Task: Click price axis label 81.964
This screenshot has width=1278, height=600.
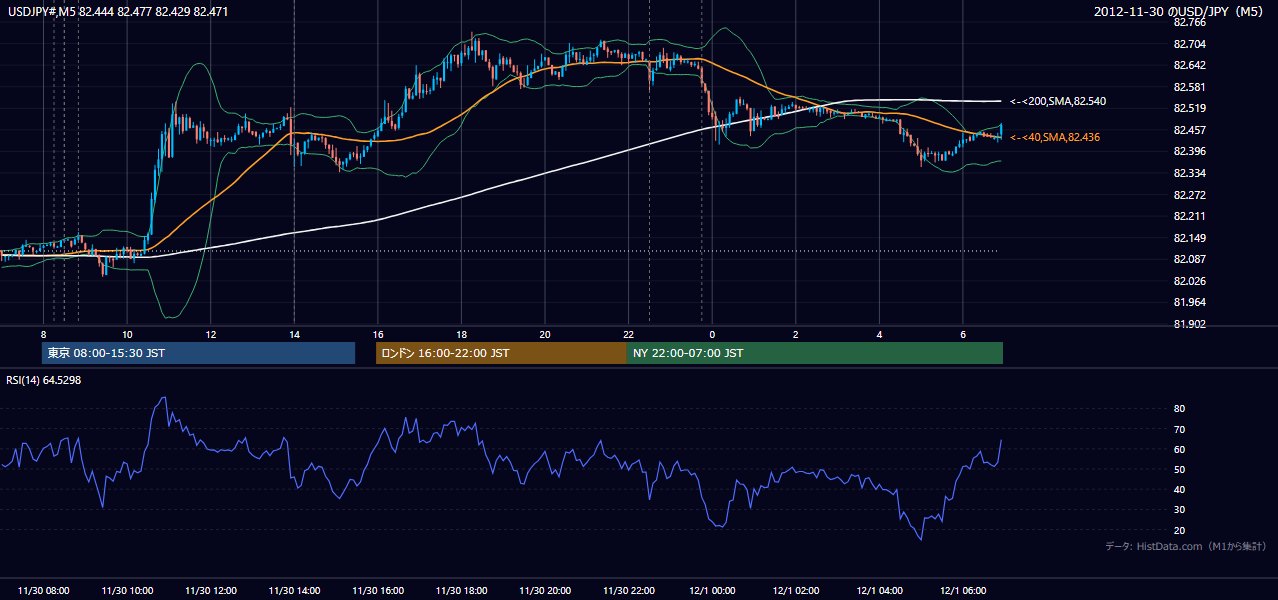Action: pos(1189,302)
